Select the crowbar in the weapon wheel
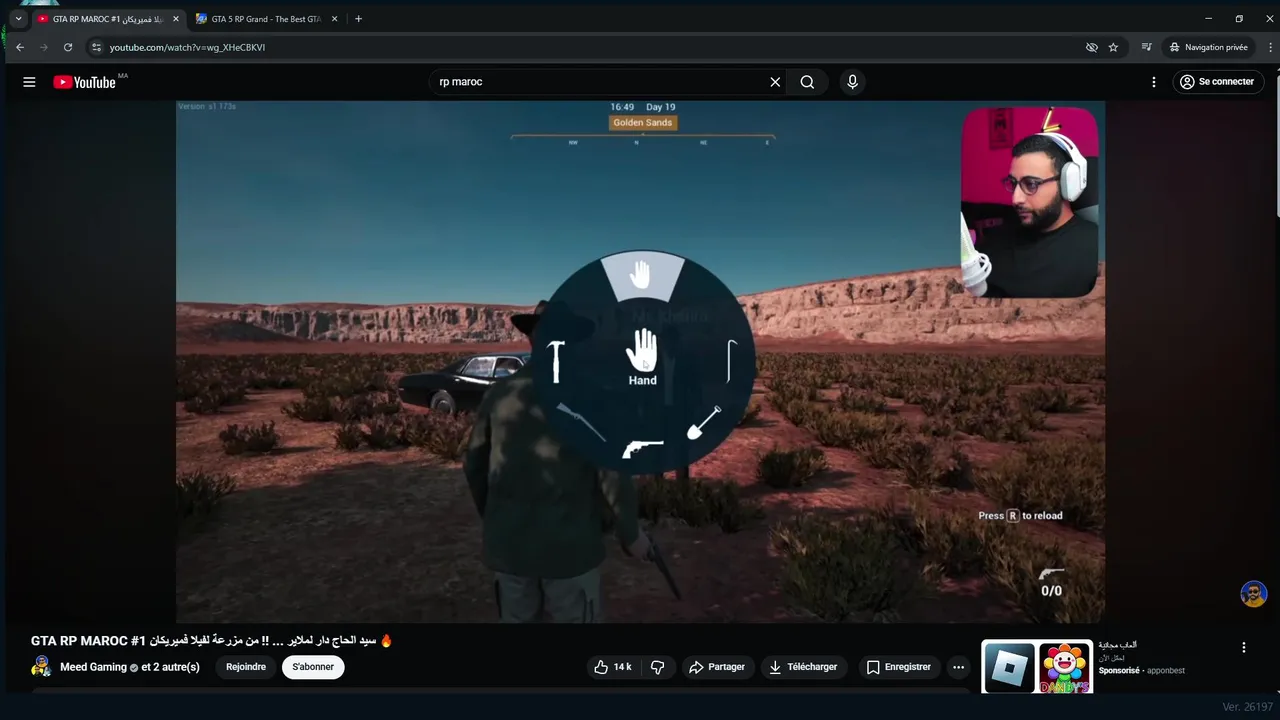The height and width of the screenshot is (720, 1280). click(731, 361)
